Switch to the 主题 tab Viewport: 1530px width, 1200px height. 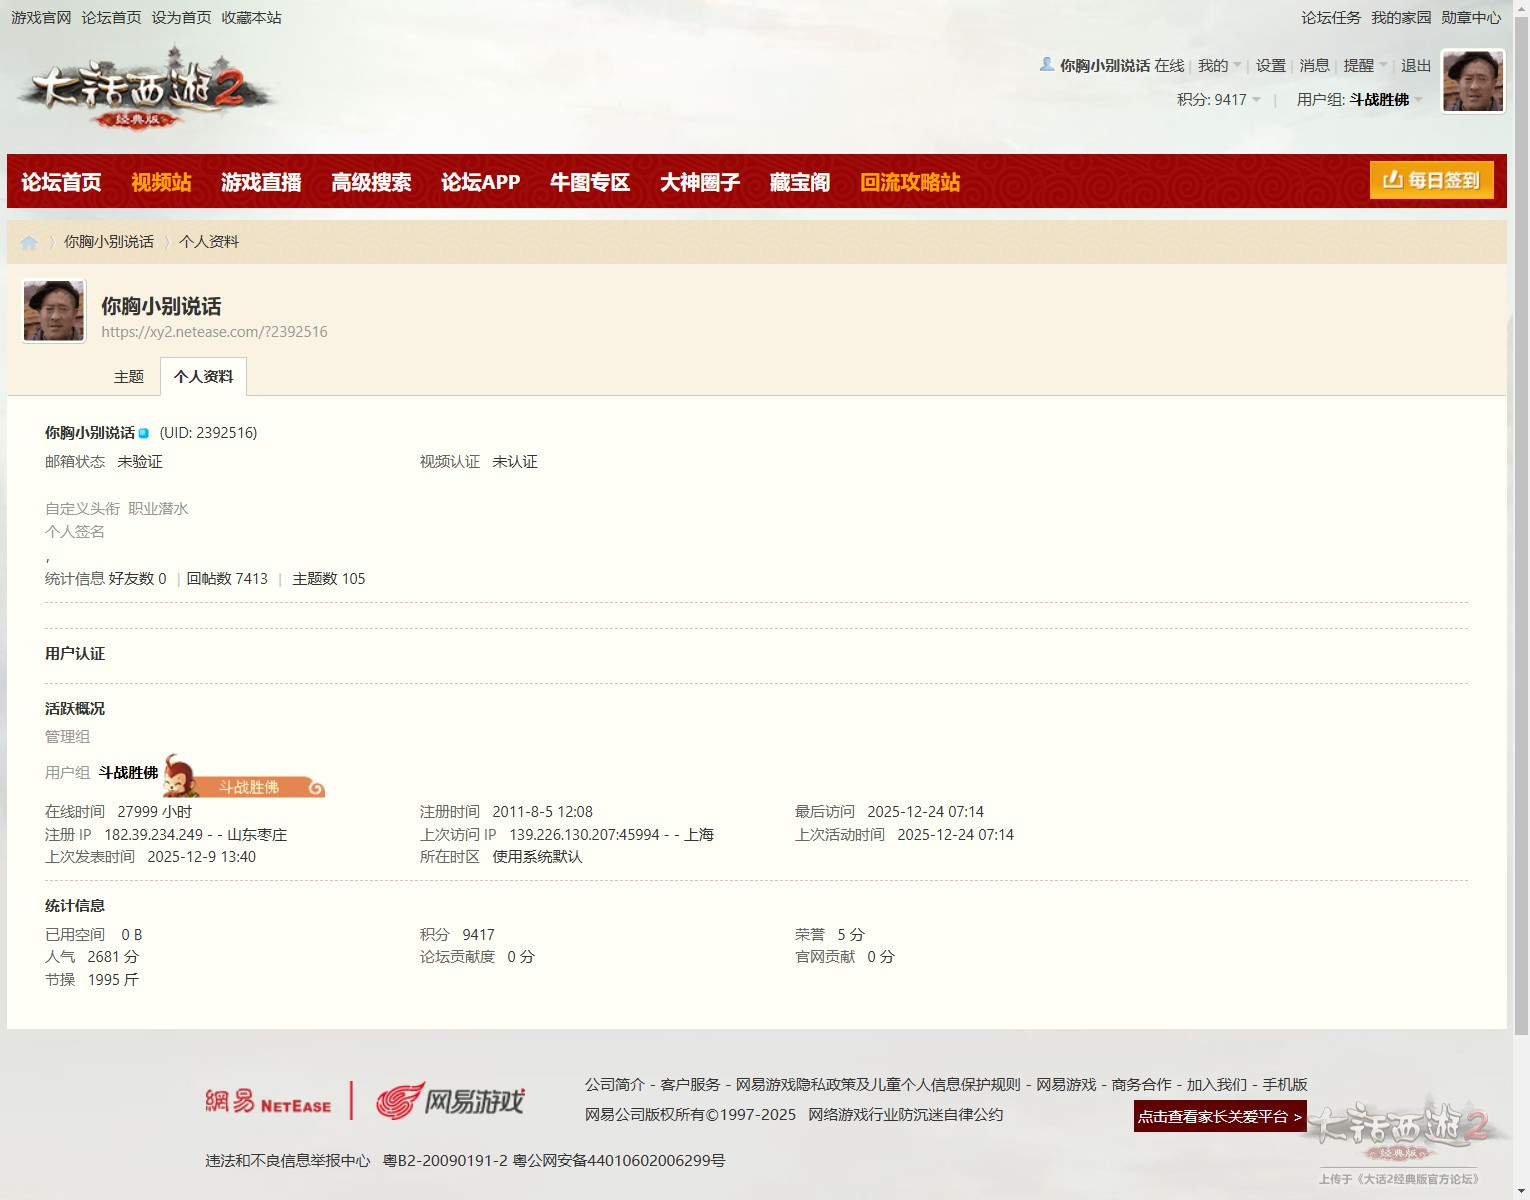coord(129,377)
